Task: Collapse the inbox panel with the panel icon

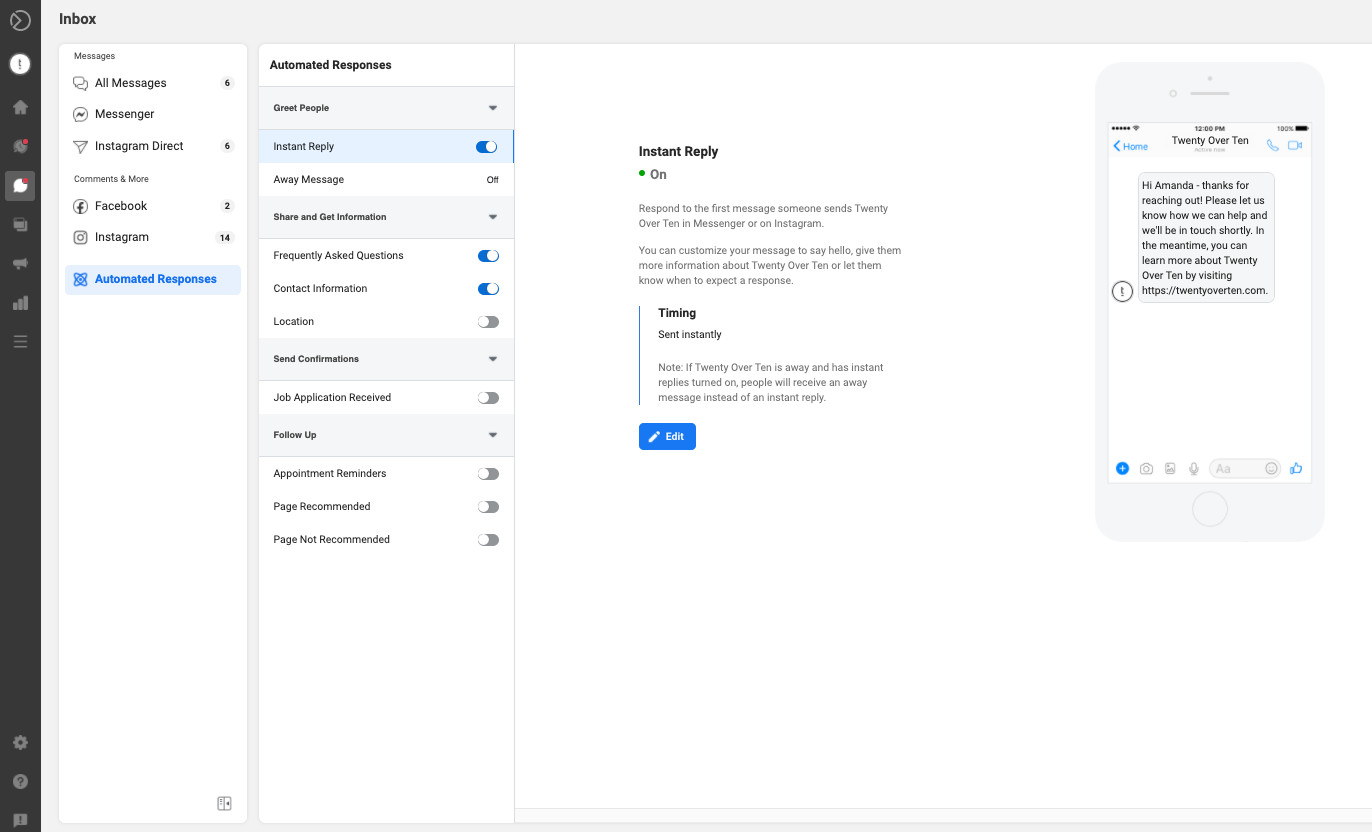Action: (224, 803)
